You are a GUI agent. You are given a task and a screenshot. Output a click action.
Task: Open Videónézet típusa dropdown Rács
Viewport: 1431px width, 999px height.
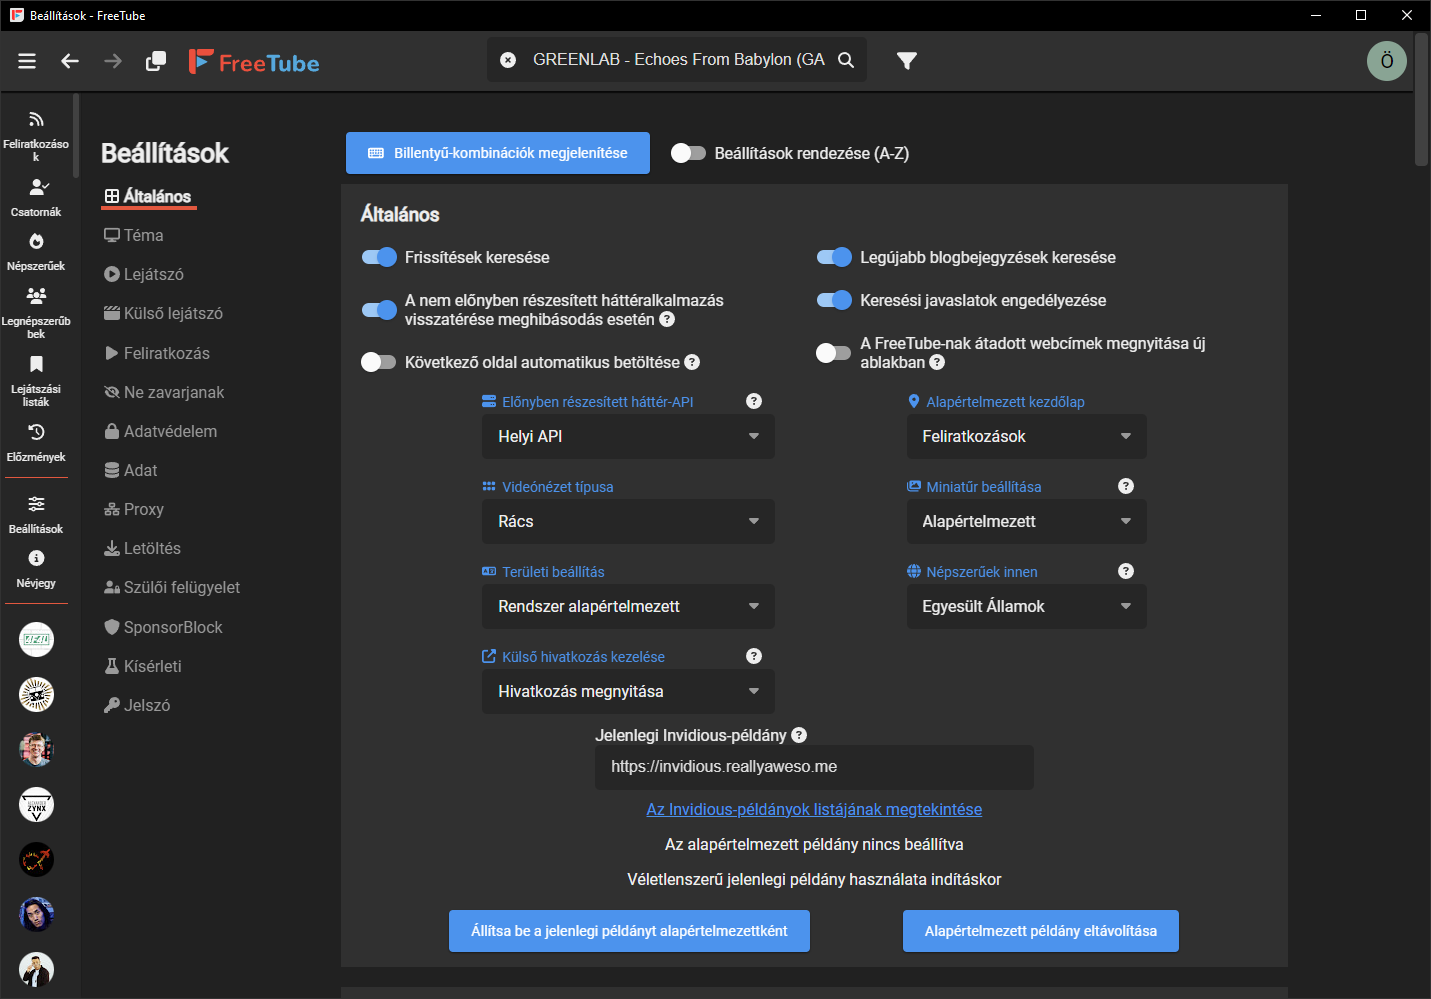[628, 522]
